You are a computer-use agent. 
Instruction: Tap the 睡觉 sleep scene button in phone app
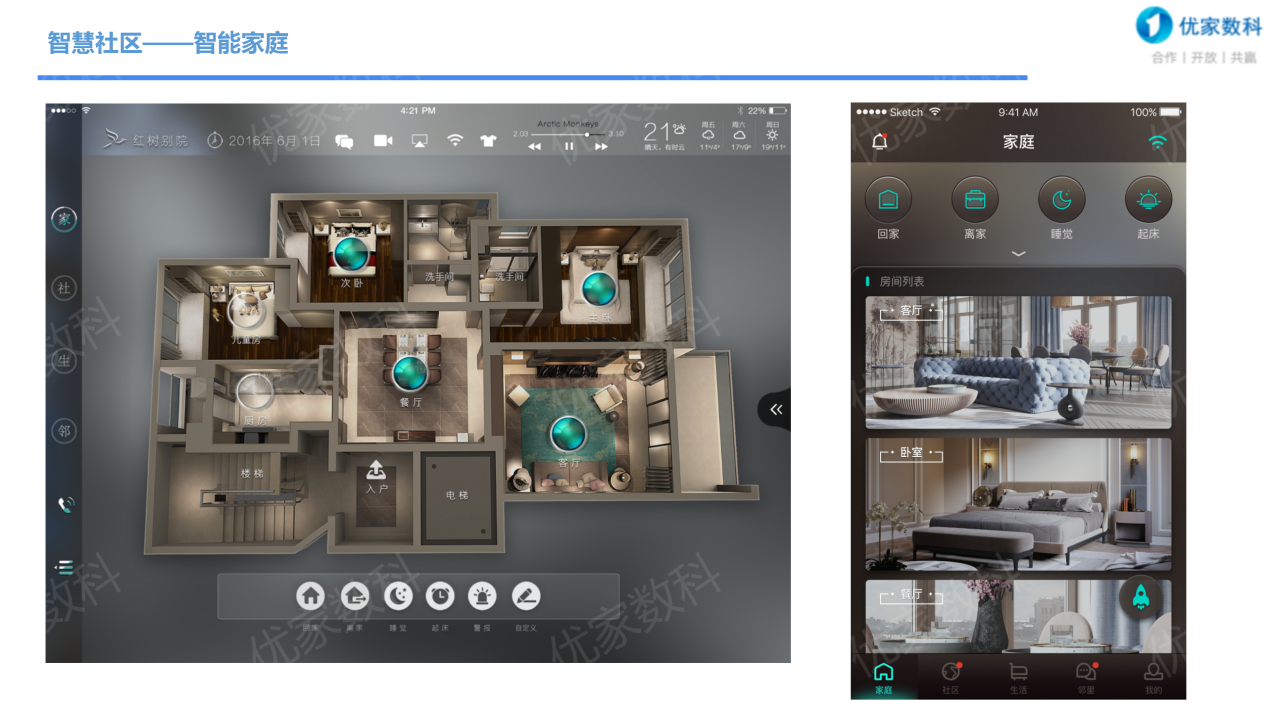pos(1061,200)
